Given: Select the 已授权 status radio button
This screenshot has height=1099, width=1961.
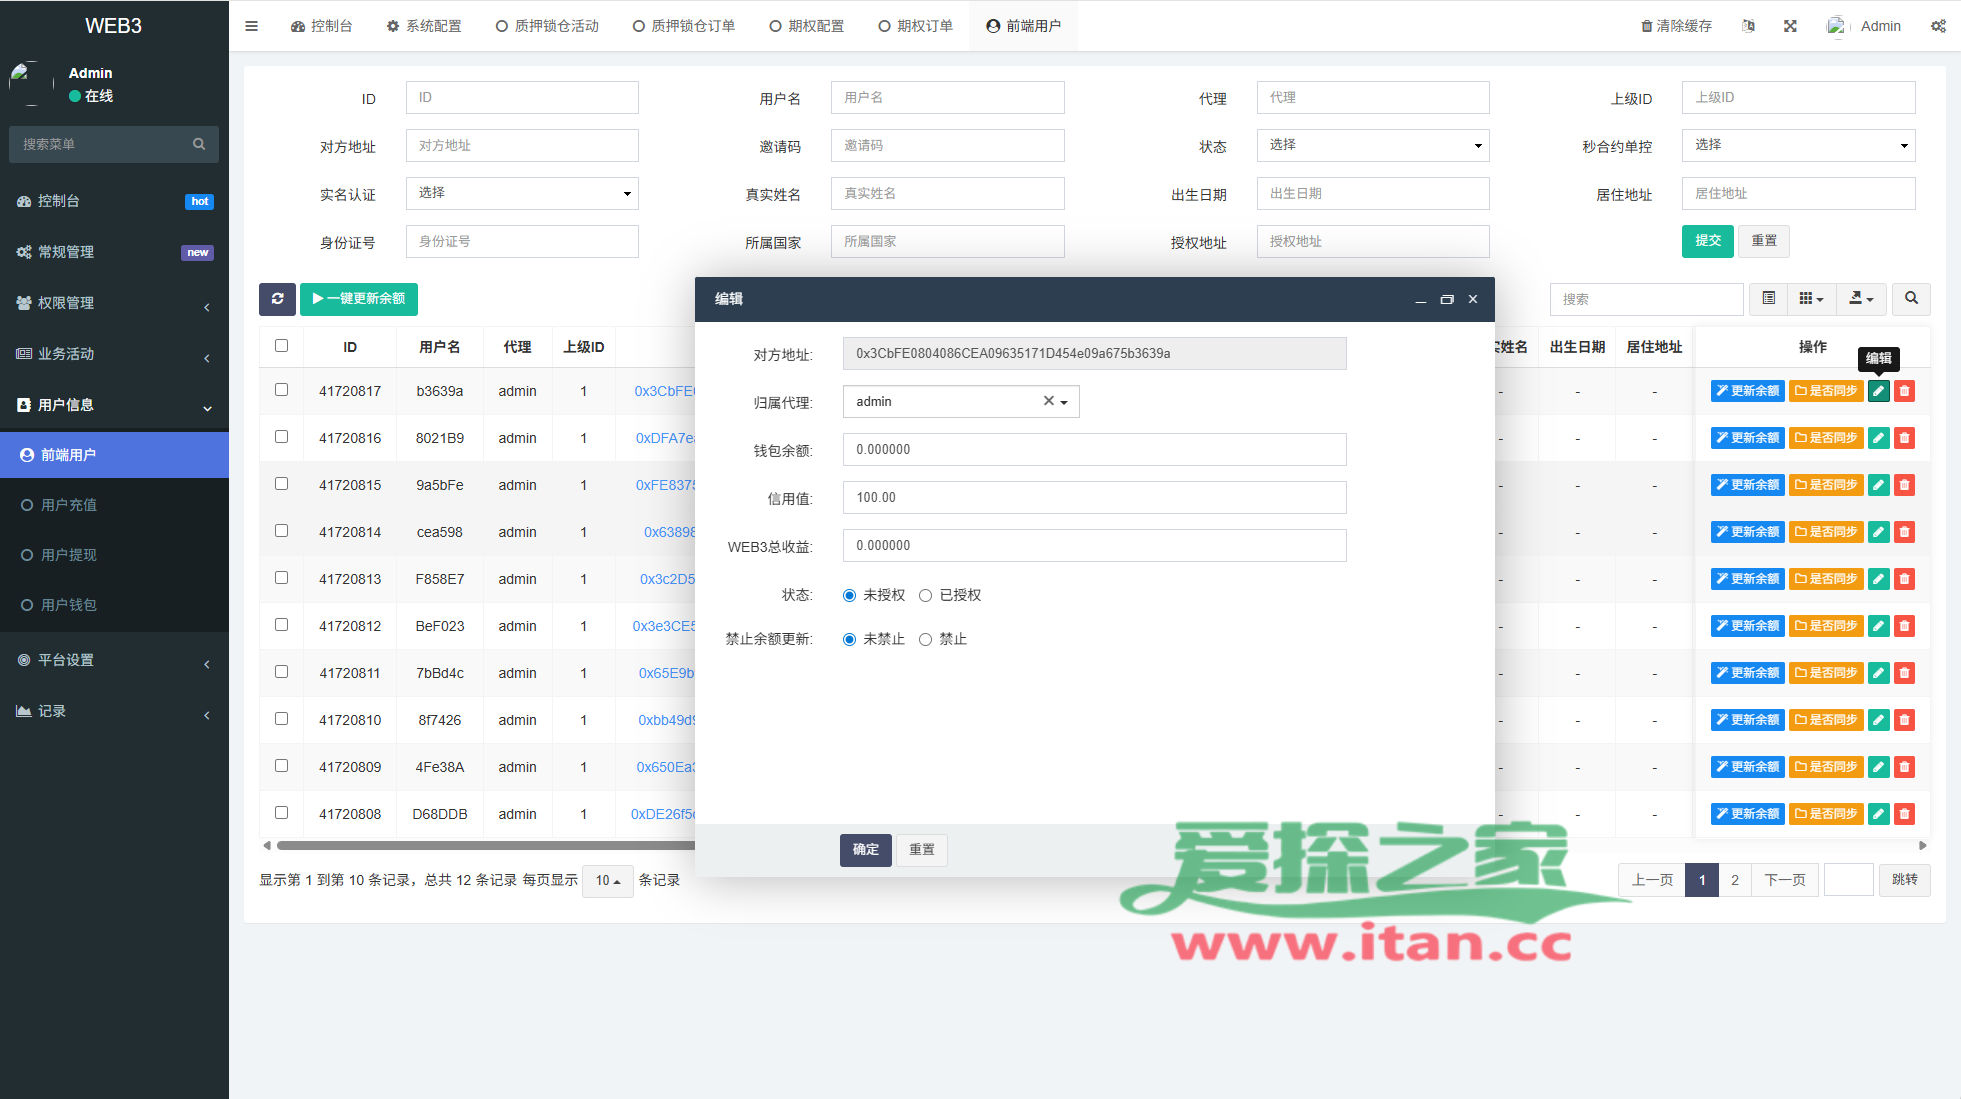Looking at the screenshot, I should 926,596.
